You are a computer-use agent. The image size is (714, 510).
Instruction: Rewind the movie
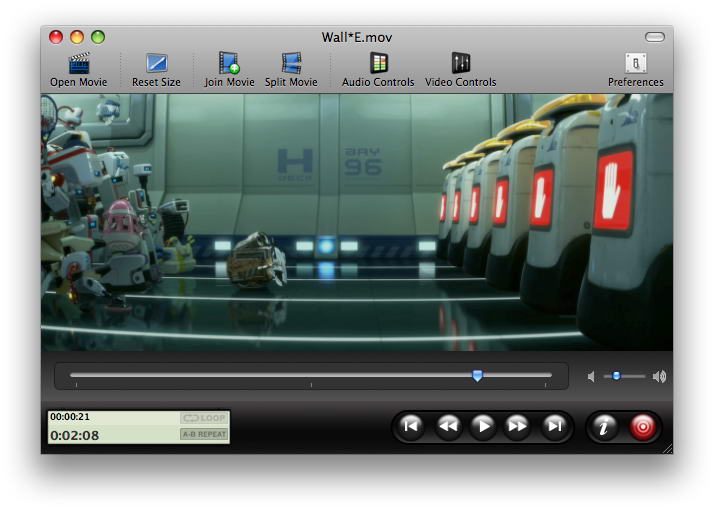(x=447, y=426)
